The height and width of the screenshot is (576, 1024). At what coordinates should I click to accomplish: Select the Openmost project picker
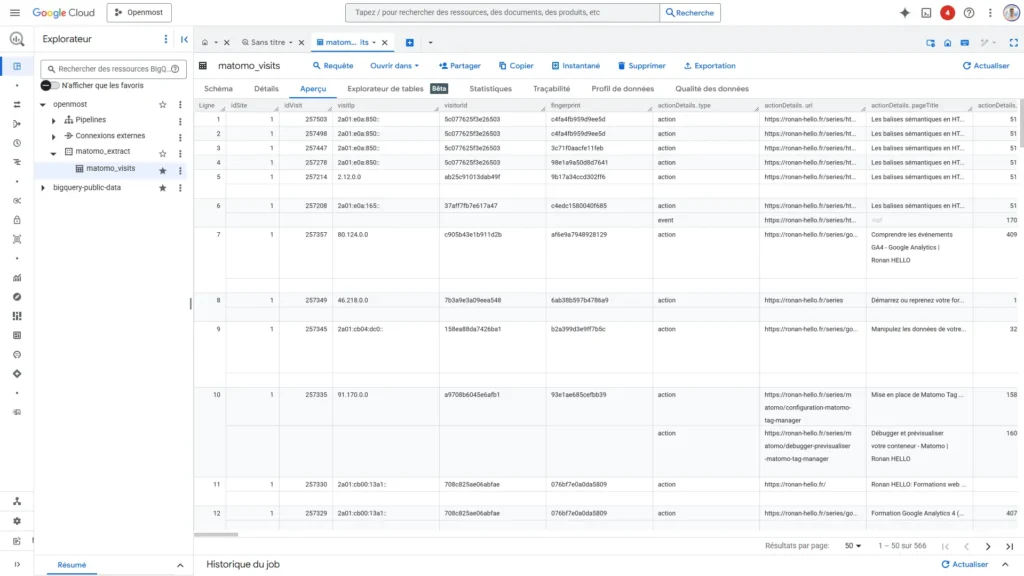coord(139,13)
